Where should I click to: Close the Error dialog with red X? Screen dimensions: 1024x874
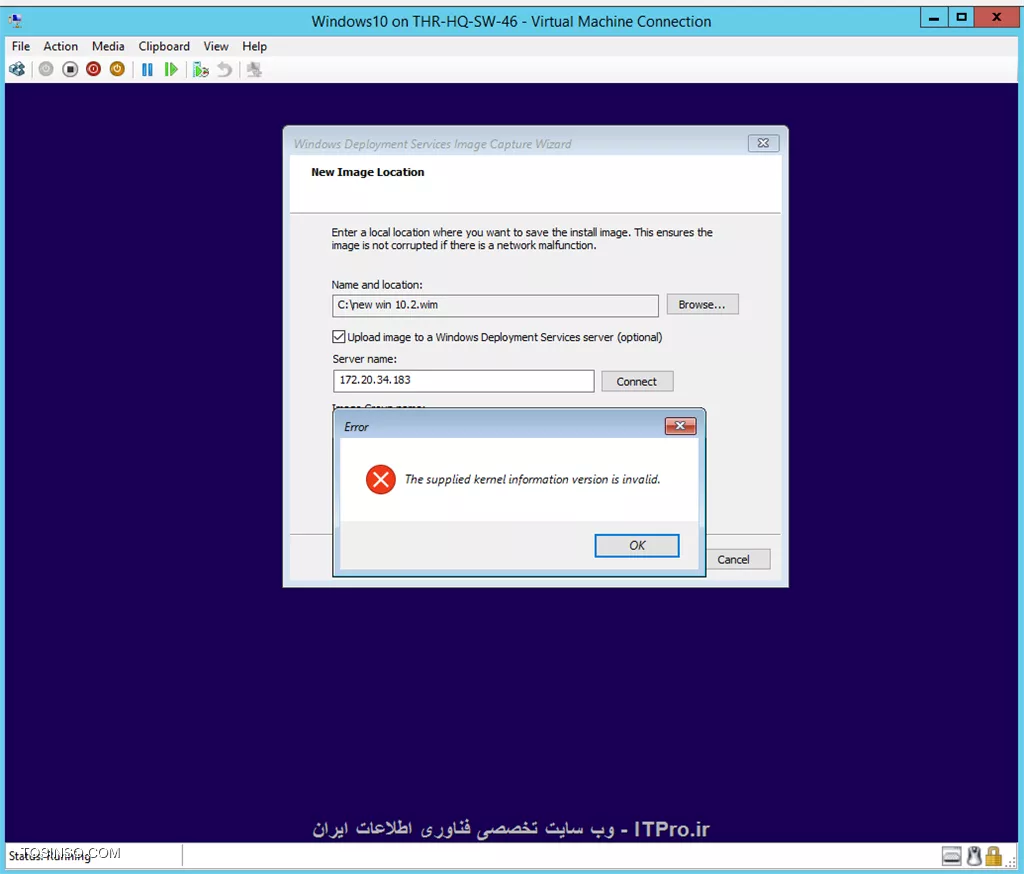680,426
